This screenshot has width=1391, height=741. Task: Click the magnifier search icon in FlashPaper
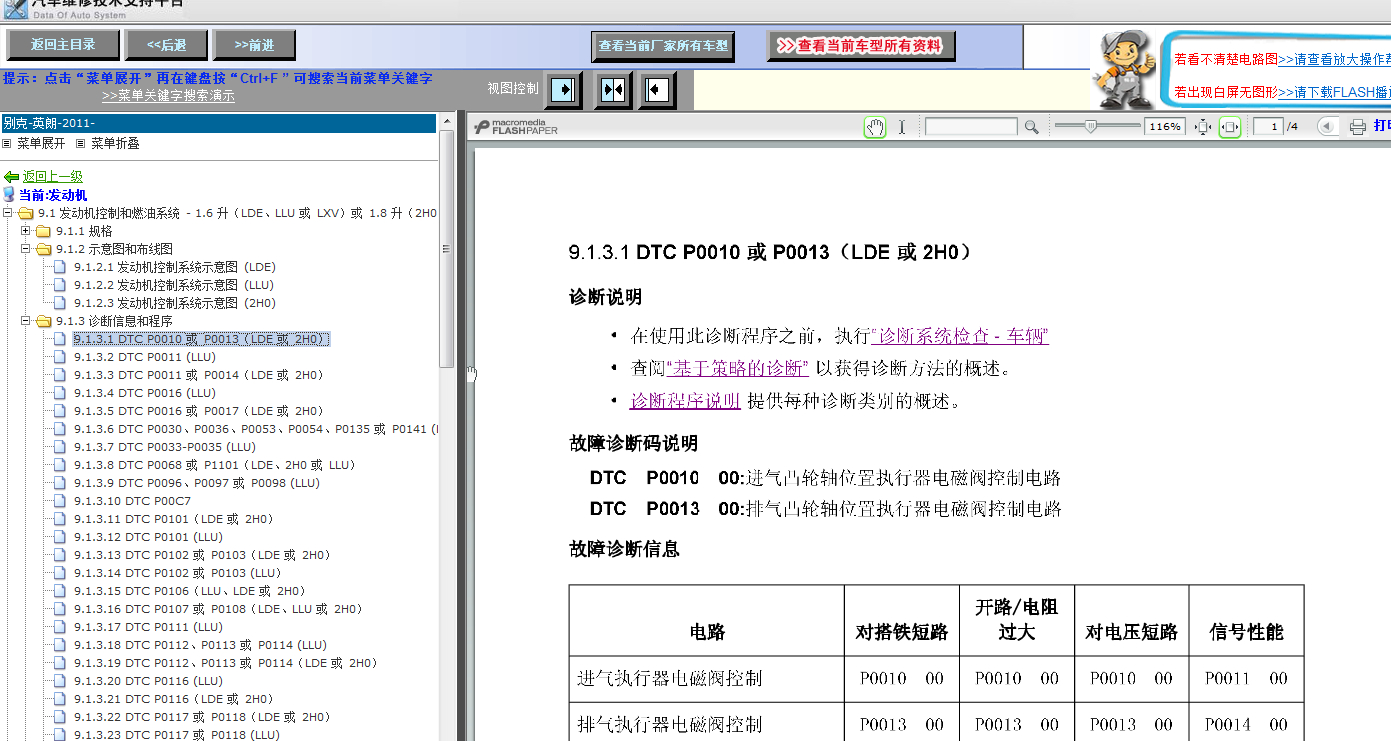click(1032, 127)
